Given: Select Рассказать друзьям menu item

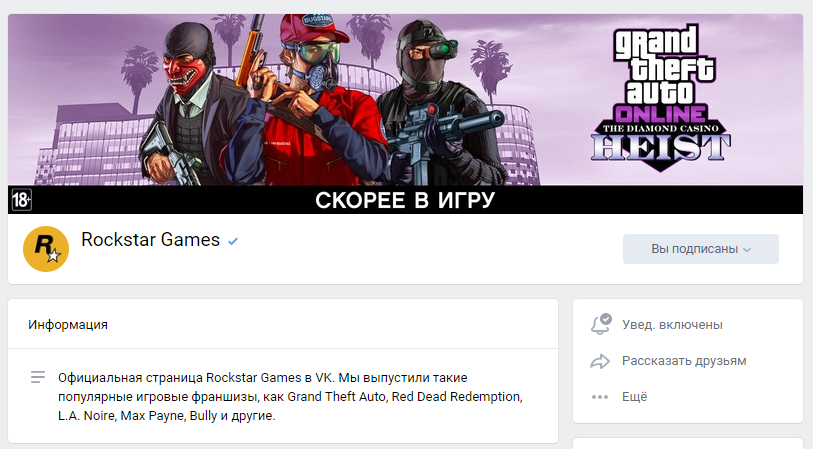Looking at the screenshot, I should [684, 361].
